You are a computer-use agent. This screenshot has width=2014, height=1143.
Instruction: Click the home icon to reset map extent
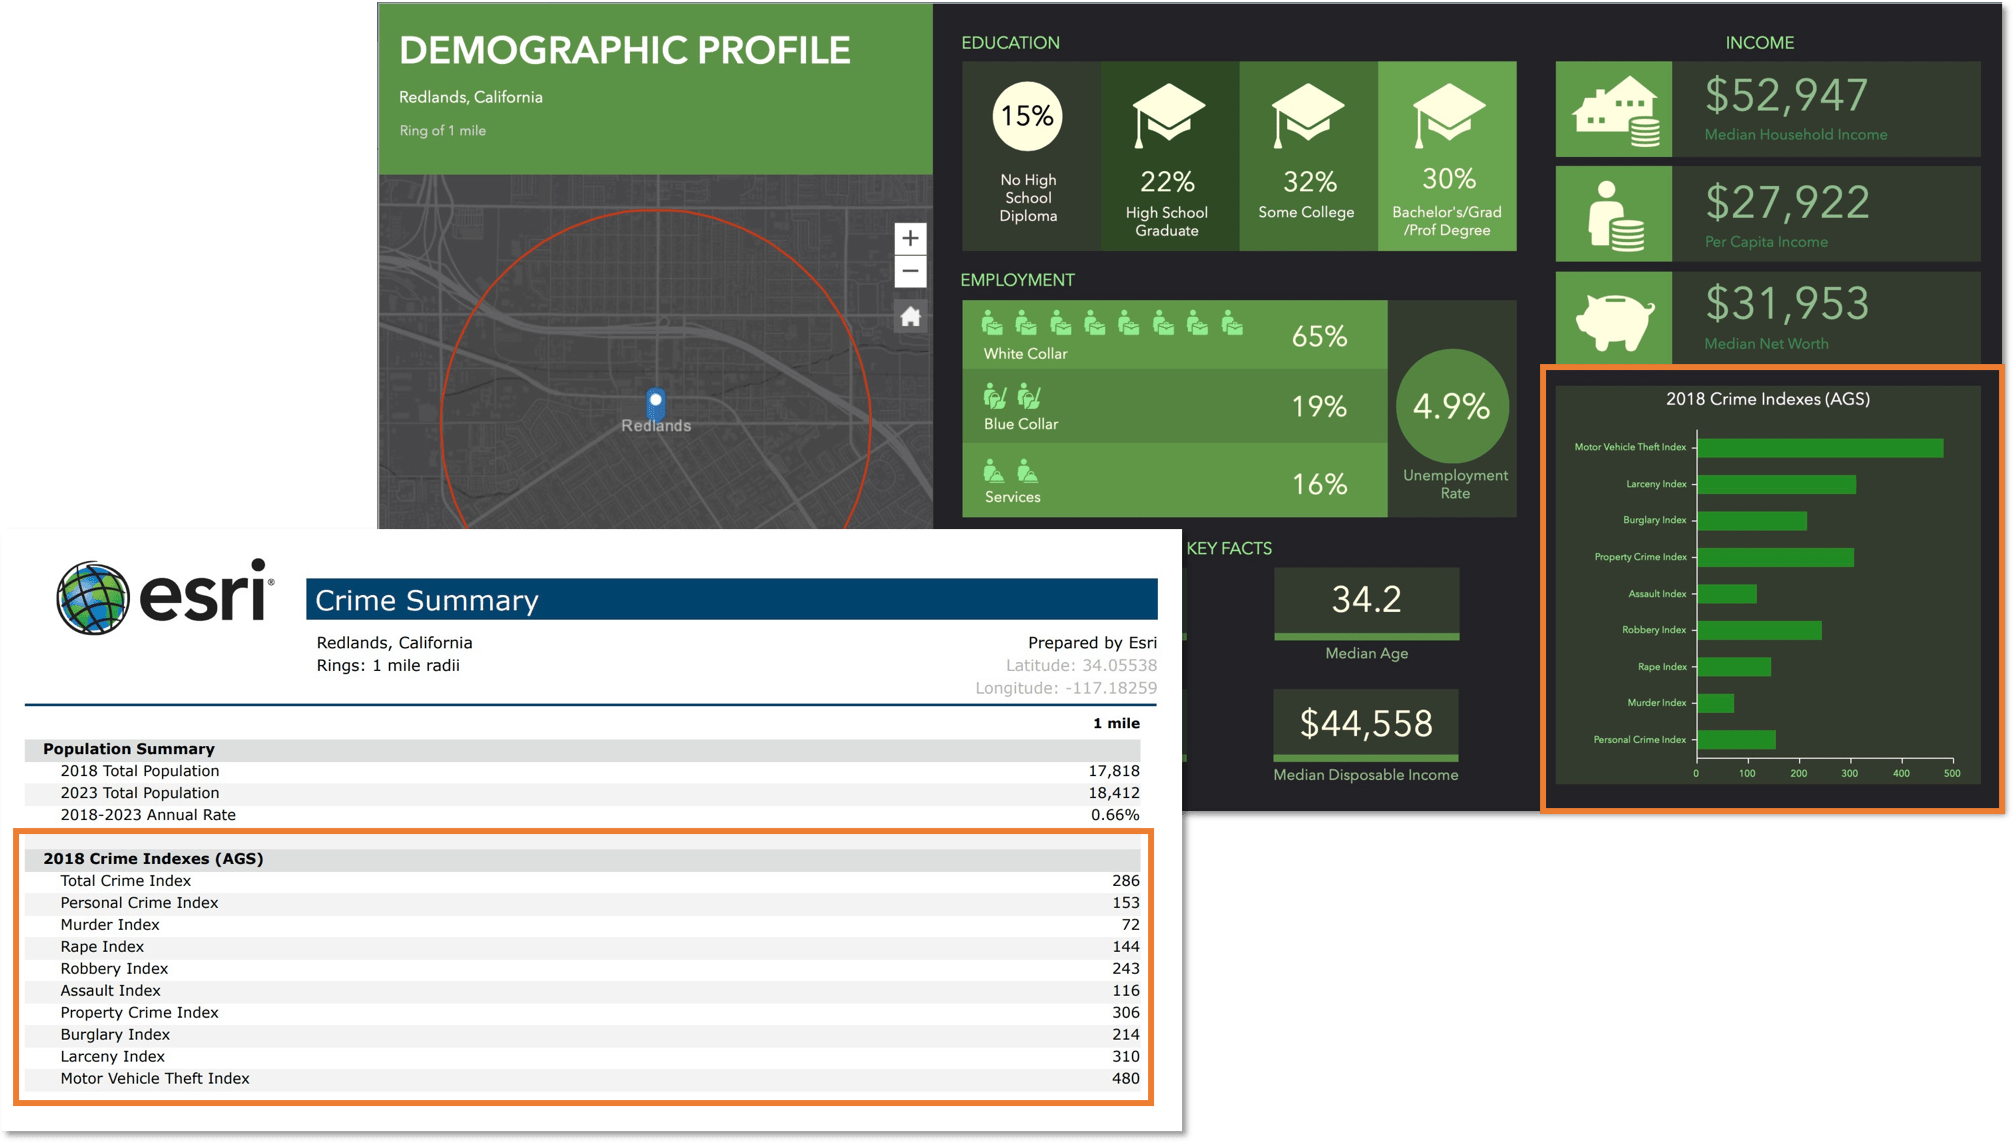pyautogui.click(x=910, y=318)
